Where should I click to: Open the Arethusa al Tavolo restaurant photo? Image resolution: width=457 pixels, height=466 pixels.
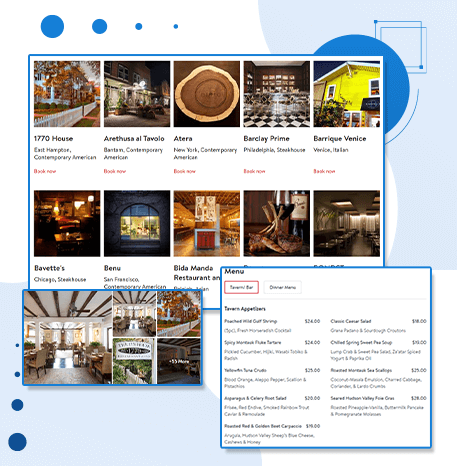(x=137, y=94)
